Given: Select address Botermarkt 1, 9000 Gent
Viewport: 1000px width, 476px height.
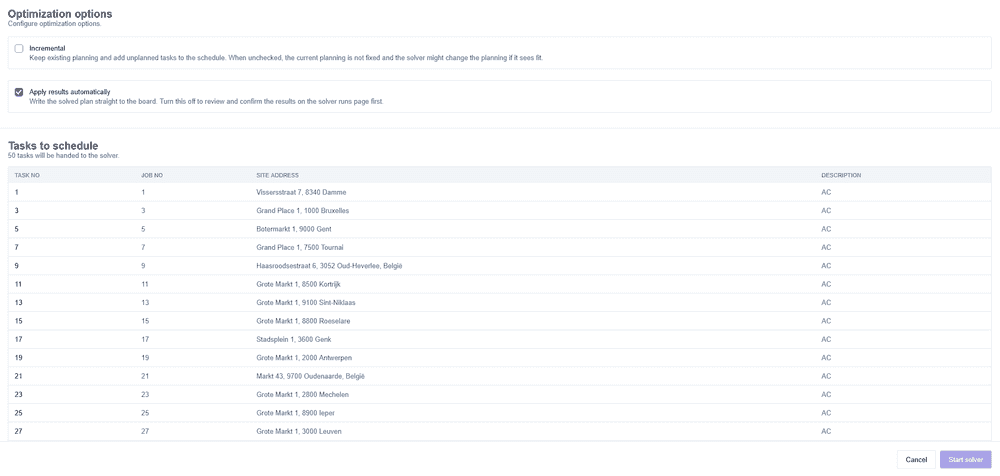Looking at the screenshot, I should click(293, 229).
